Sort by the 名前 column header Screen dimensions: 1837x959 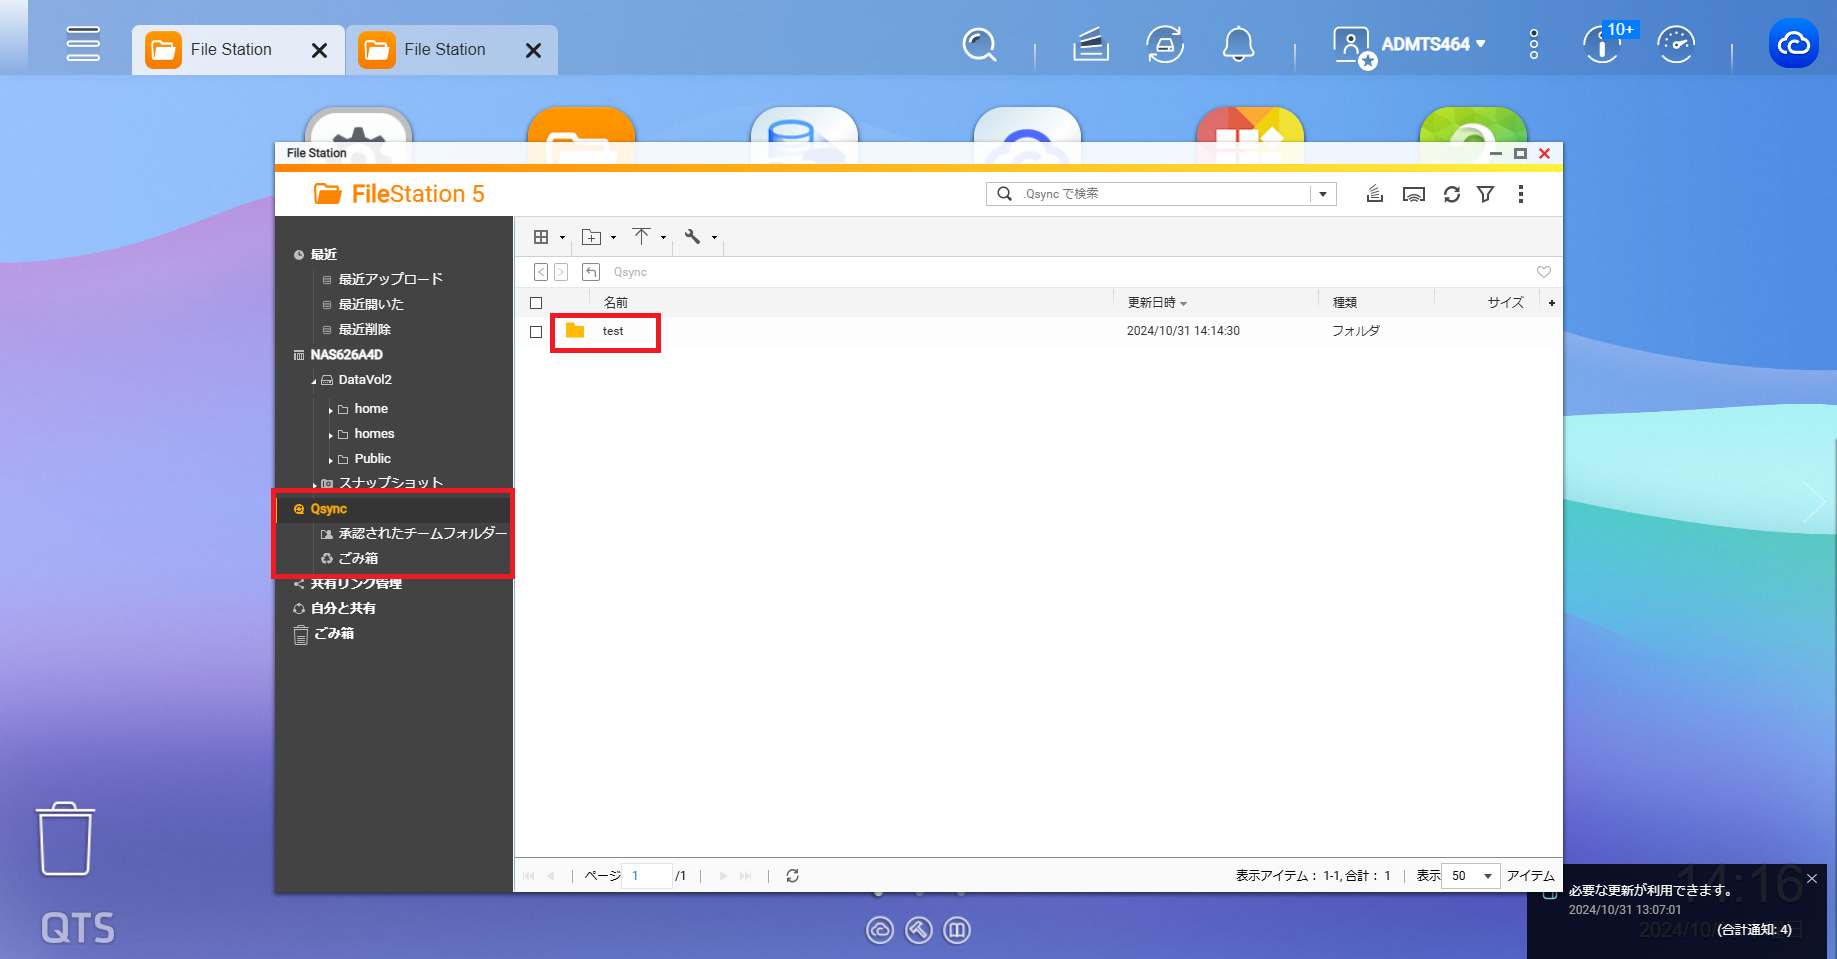[616, 303]
